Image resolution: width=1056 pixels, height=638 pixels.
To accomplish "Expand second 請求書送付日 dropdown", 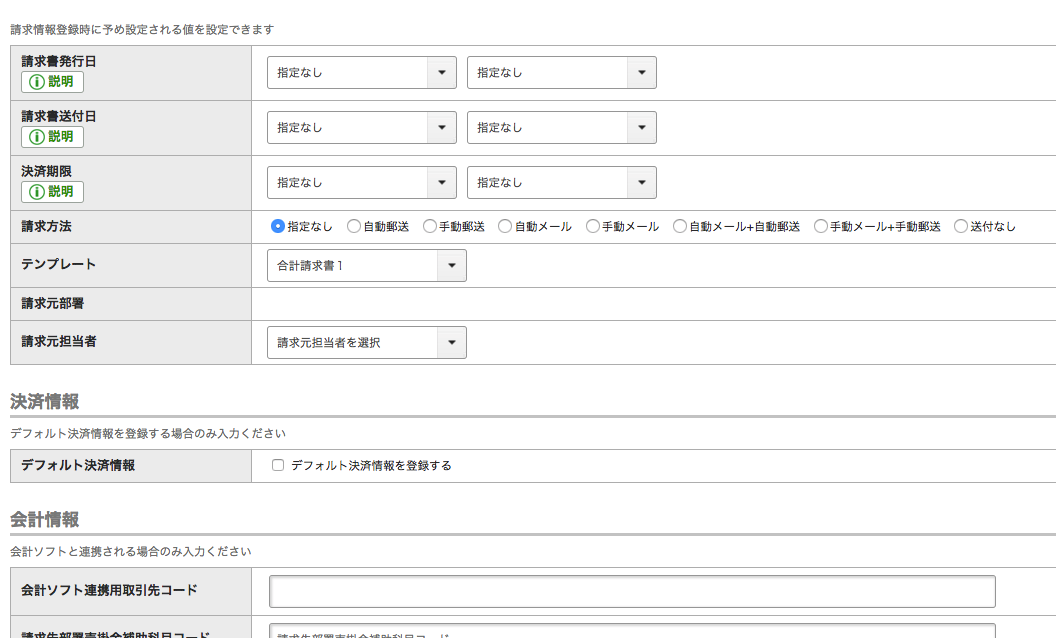I will (561, 128).
